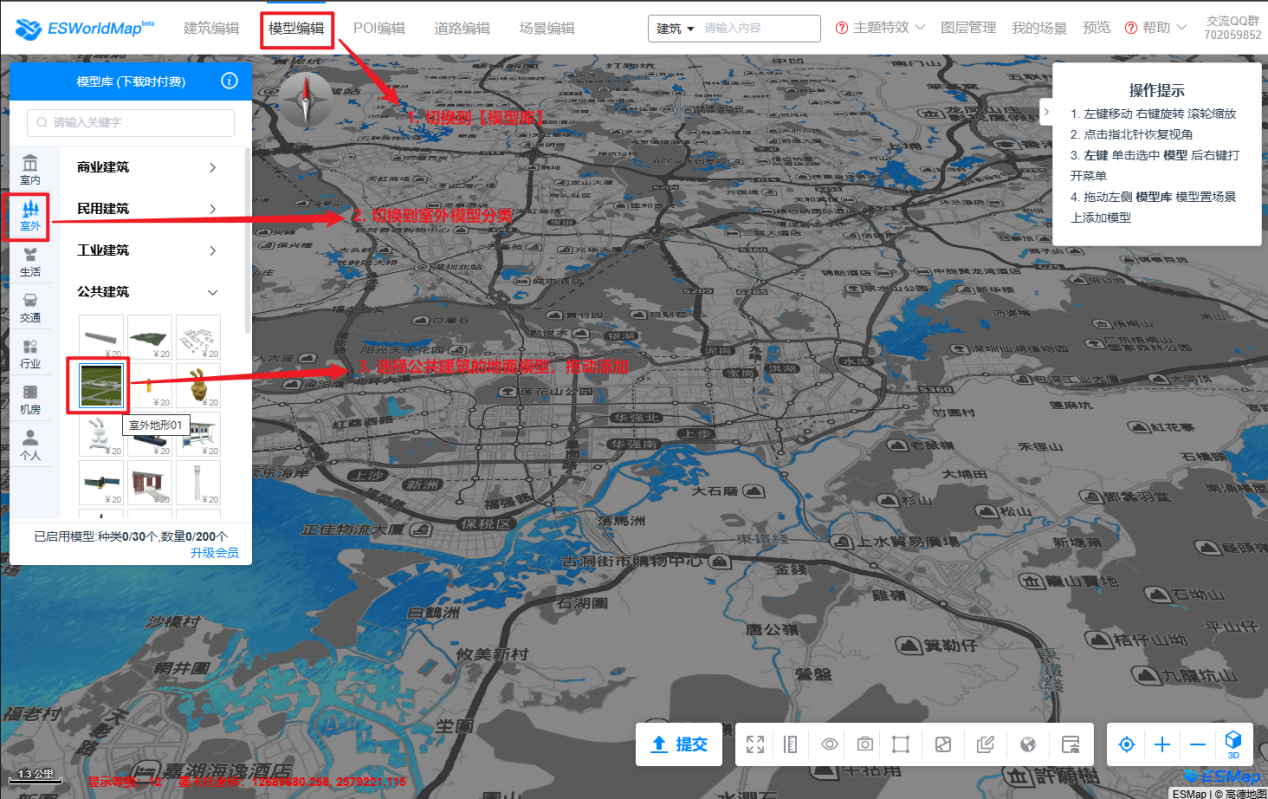Image resolution: width=1268 pixels, height=799 pixels.
Task: Open the 主题特效 dropdown menu
Action: tap(888, 28)
